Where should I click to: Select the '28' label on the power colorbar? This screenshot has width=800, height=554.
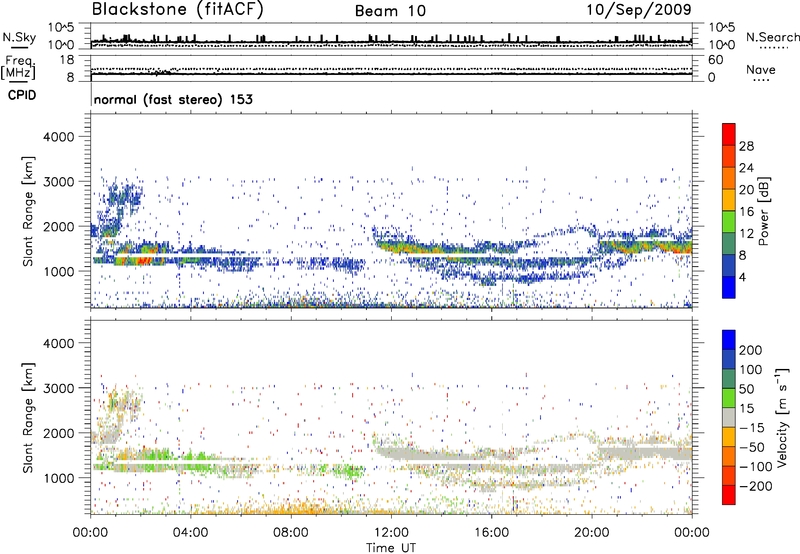pyautogui.click(x=746, y=146)
